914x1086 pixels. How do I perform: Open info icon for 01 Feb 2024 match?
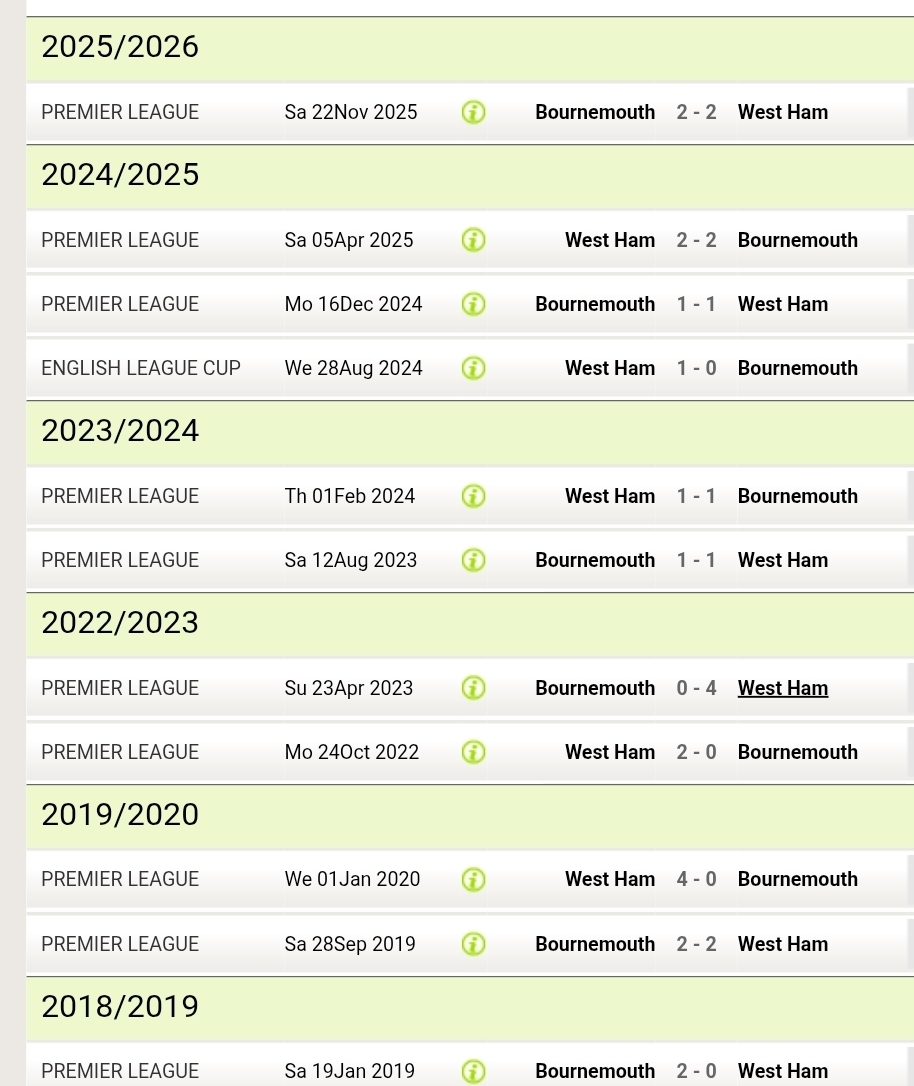tap(474, 496)
